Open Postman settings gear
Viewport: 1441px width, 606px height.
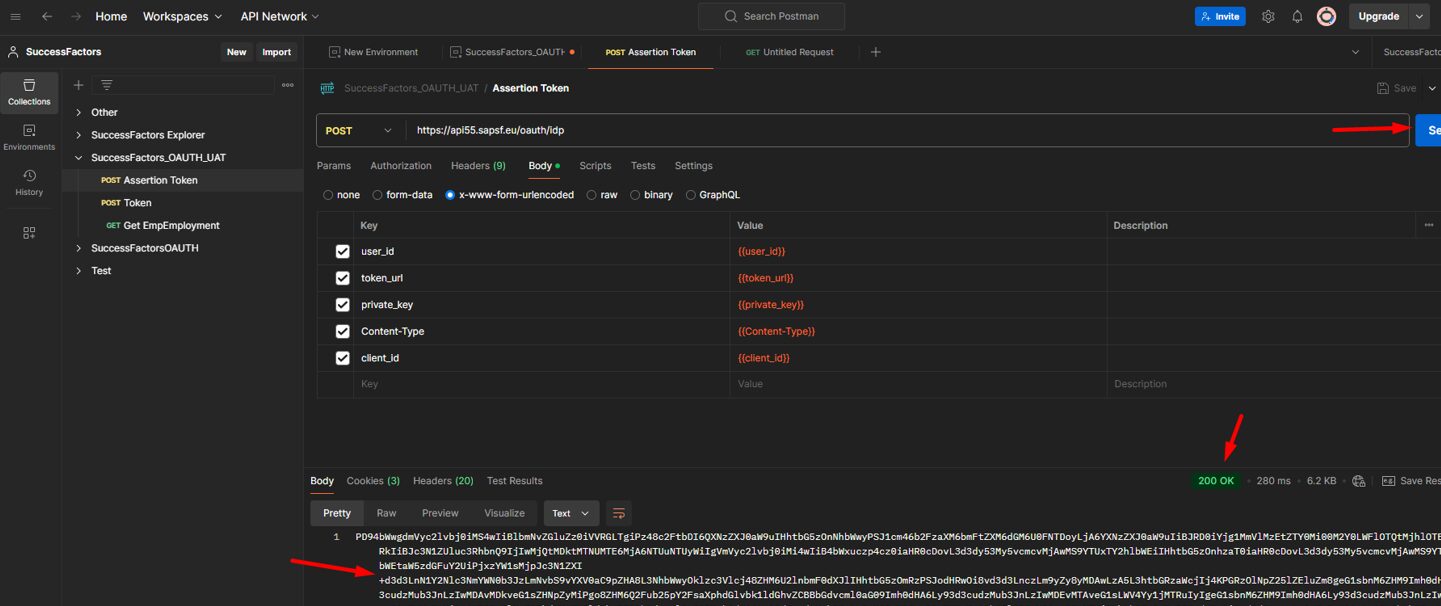point(1268,17)
